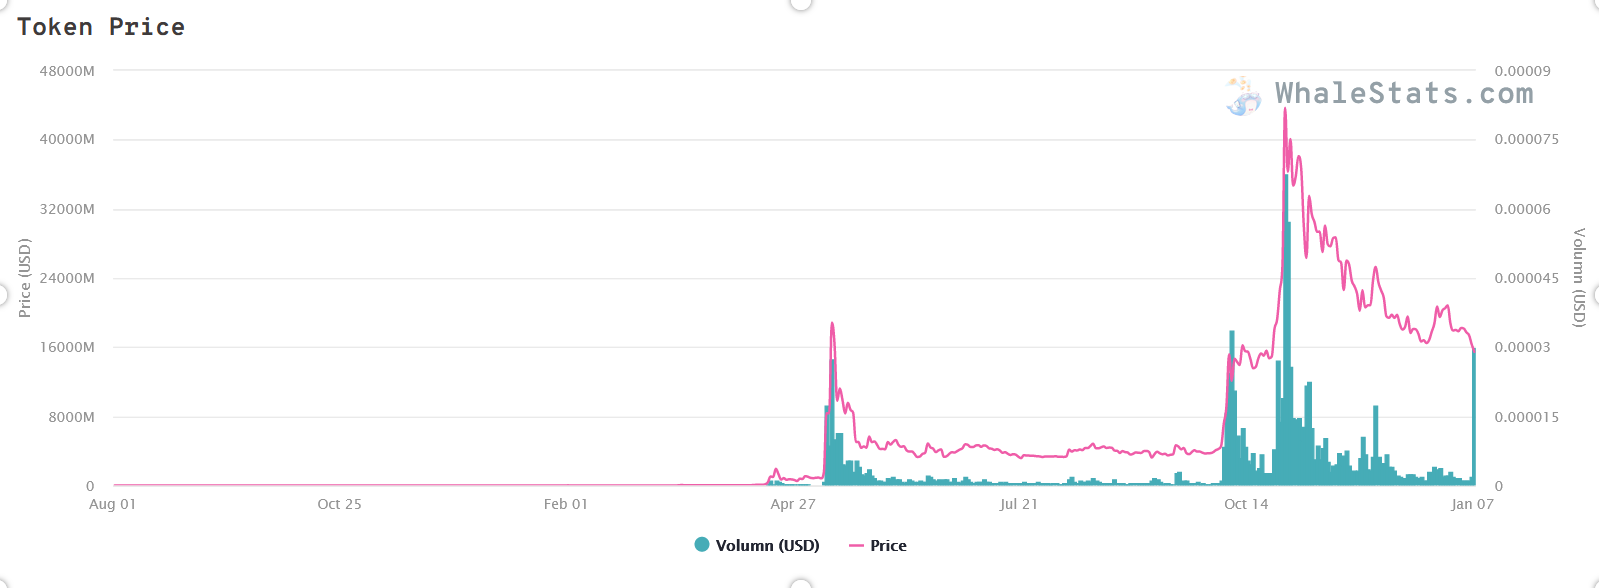
Task: Click the Token Price chart title
Action: coord(101,27)
